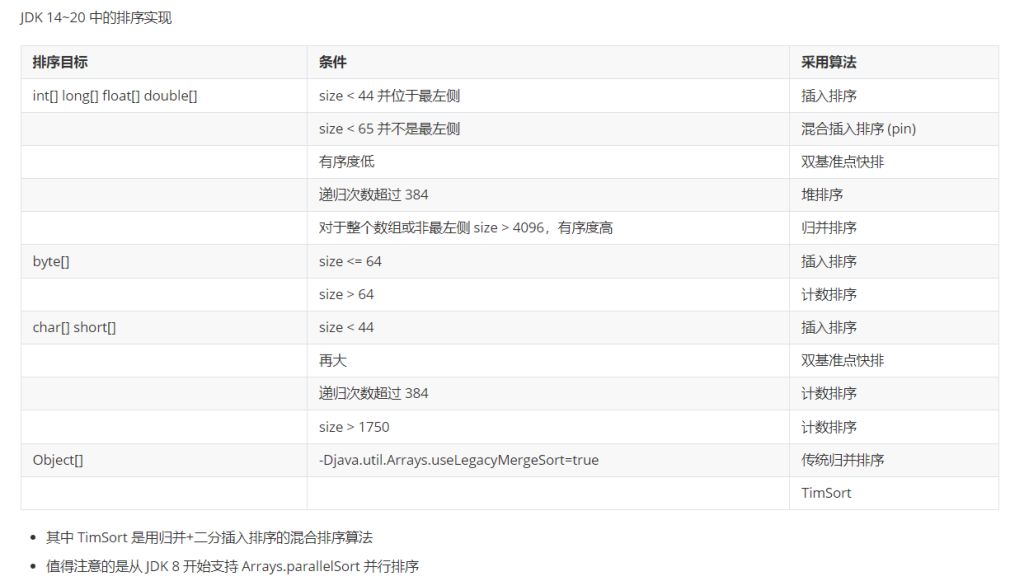Select the -Djava.util.Arrays.useLegacyMergeSort=true text
Viewport: 1024px width, 581px height.
point(458,460)
